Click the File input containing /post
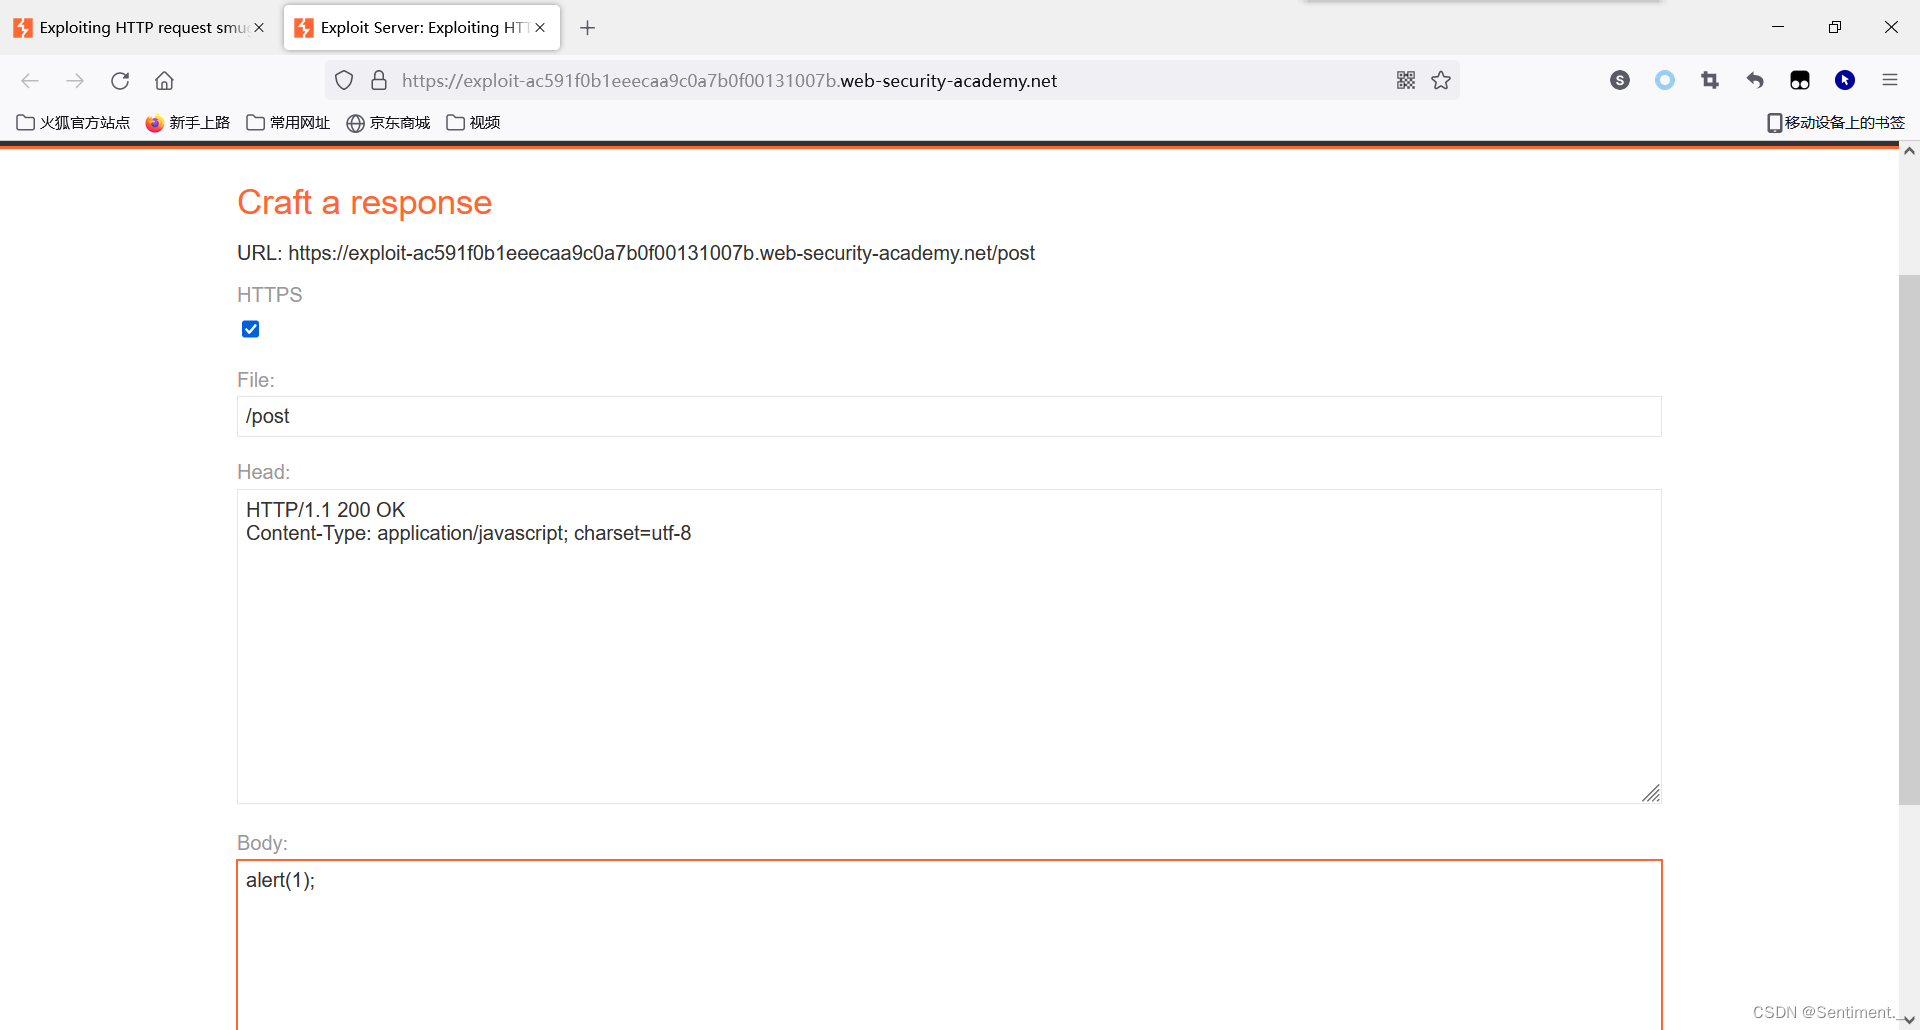 (x=949, y=416)
